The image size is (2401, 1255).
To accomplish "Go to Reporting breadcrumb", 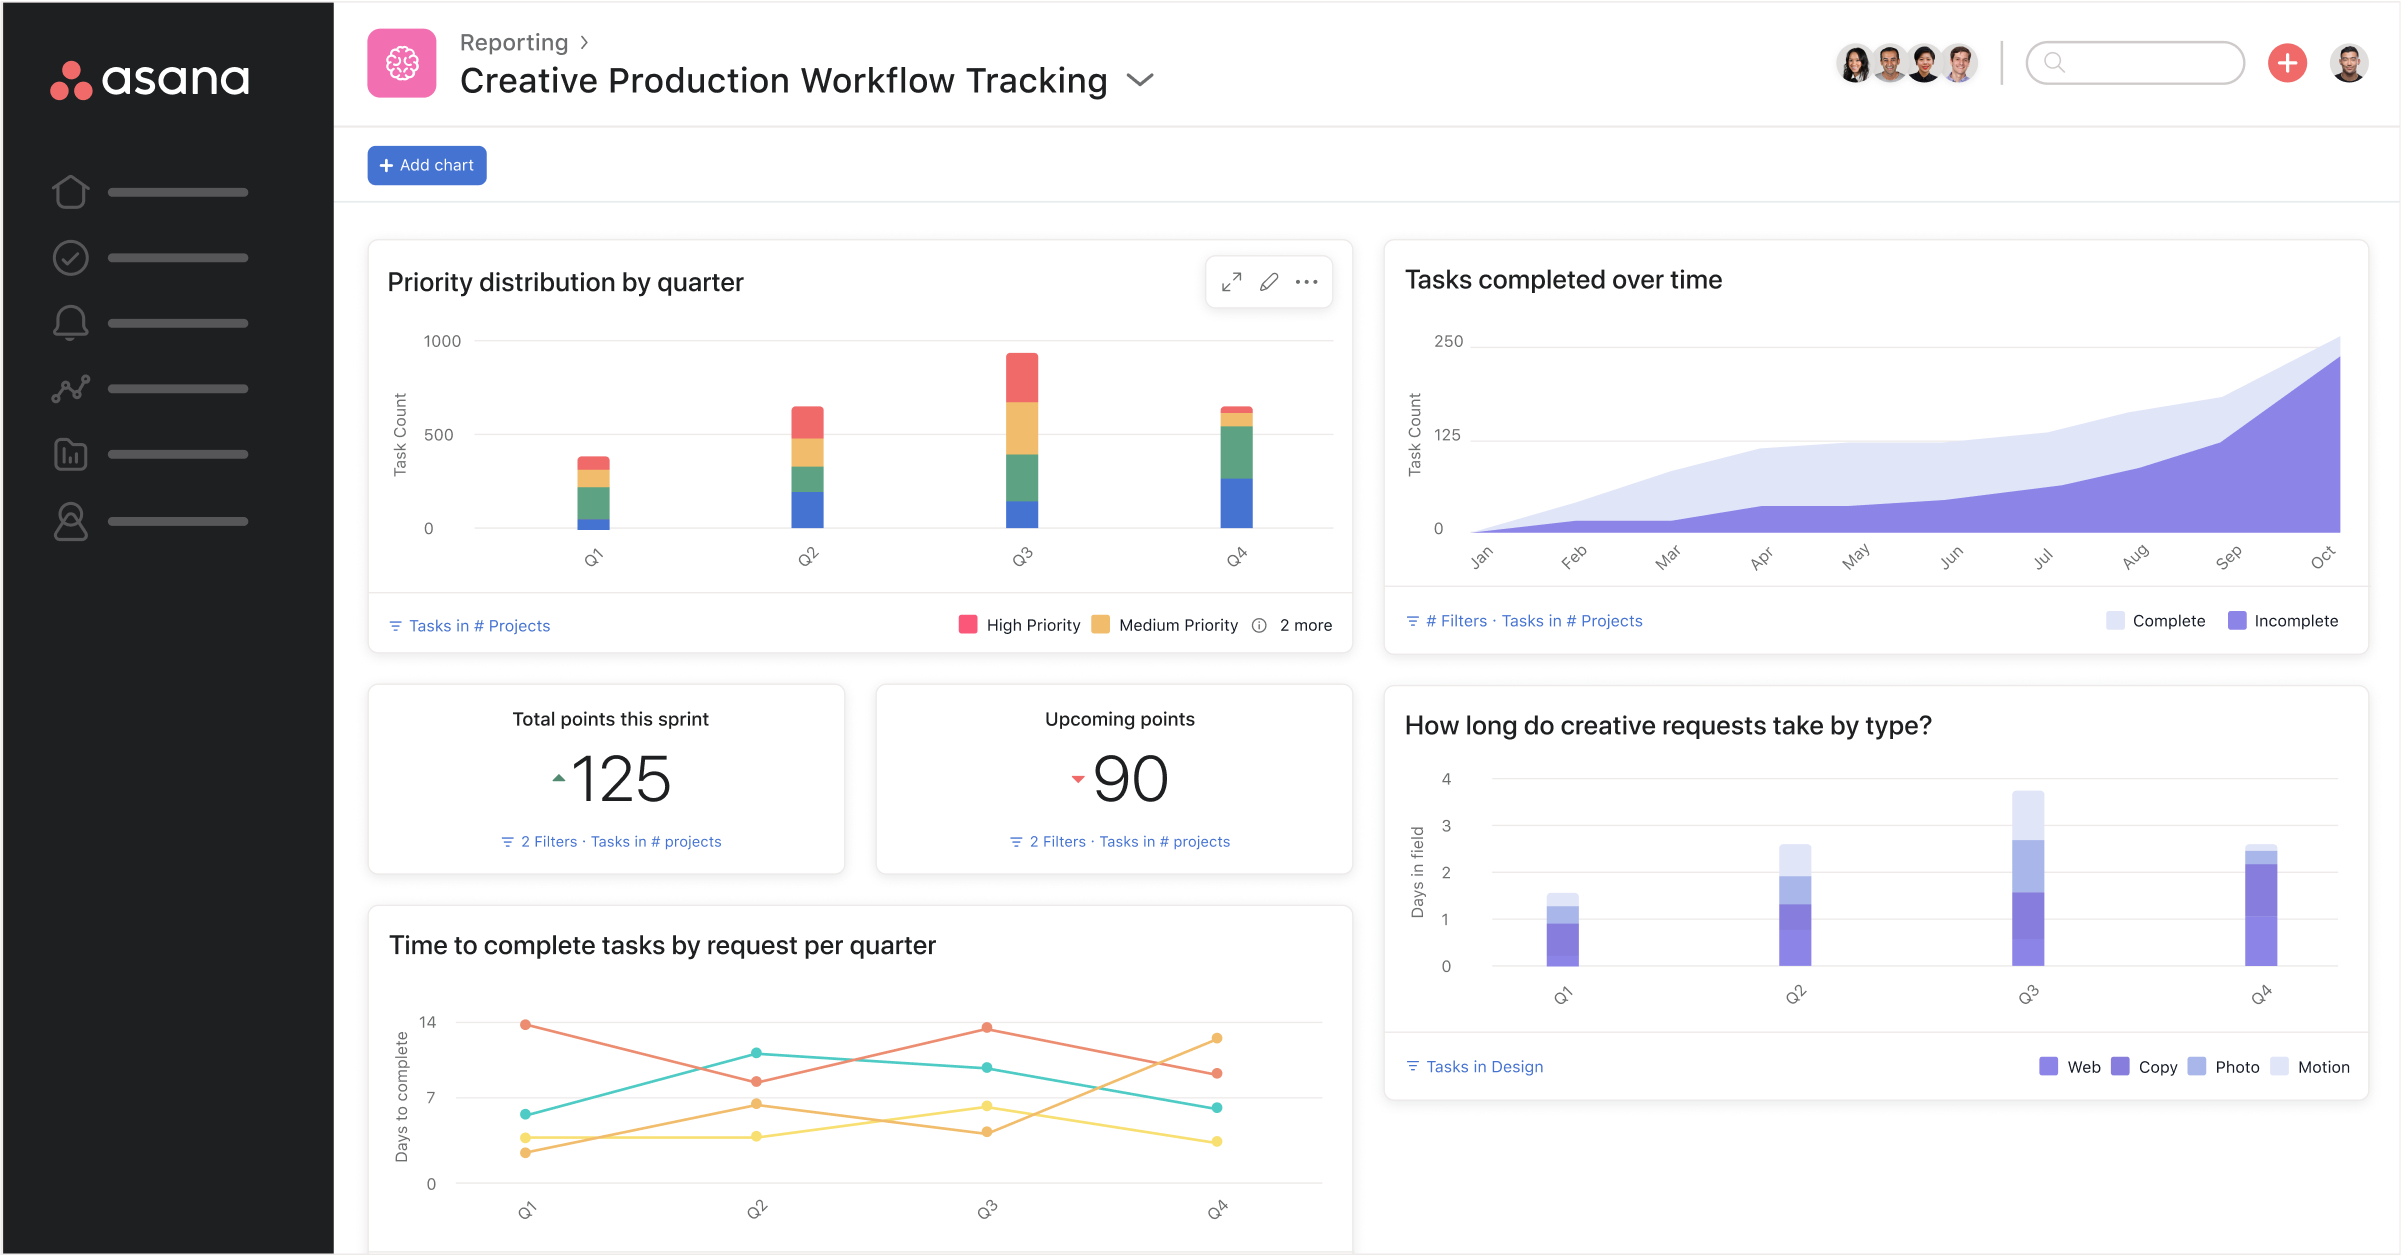I will coord(513,42).
